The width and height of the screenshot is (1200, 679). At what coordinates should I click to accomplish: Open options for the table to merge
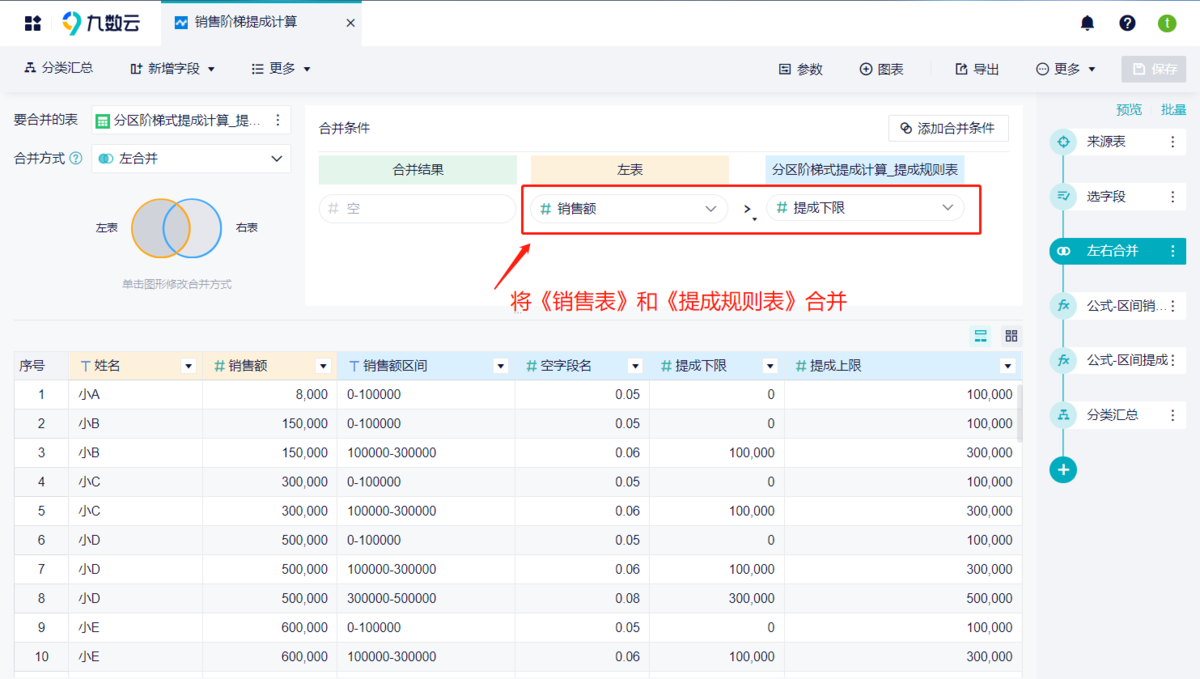pos(277,120)
